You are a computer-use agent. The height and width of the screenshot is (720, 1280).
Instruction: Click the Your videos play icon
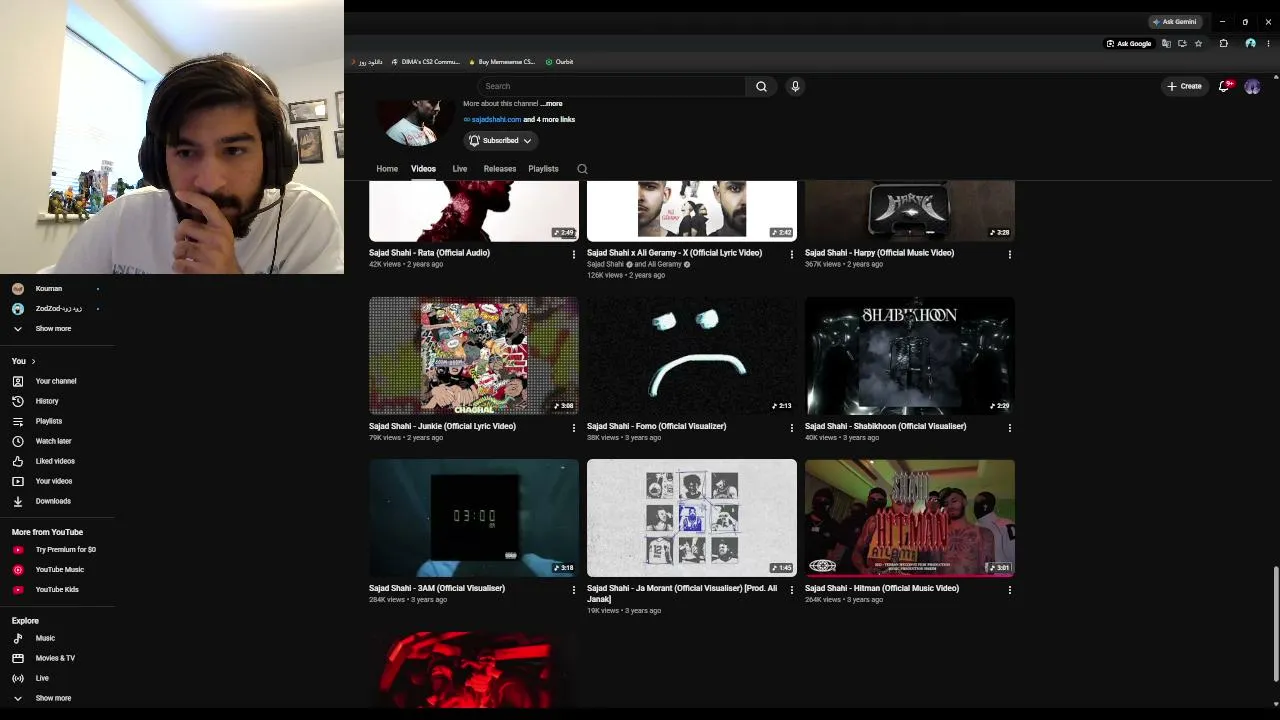(x=17, y=481)
